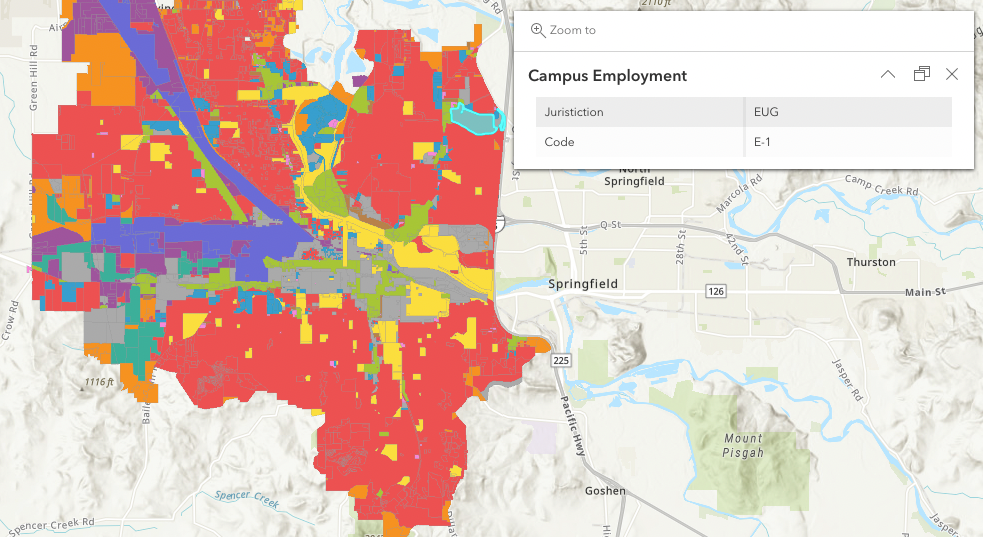Viewport: 983px width, 537px height.
Task: Click the Mount Pisgah map label
Action: (x=743, y=446)
